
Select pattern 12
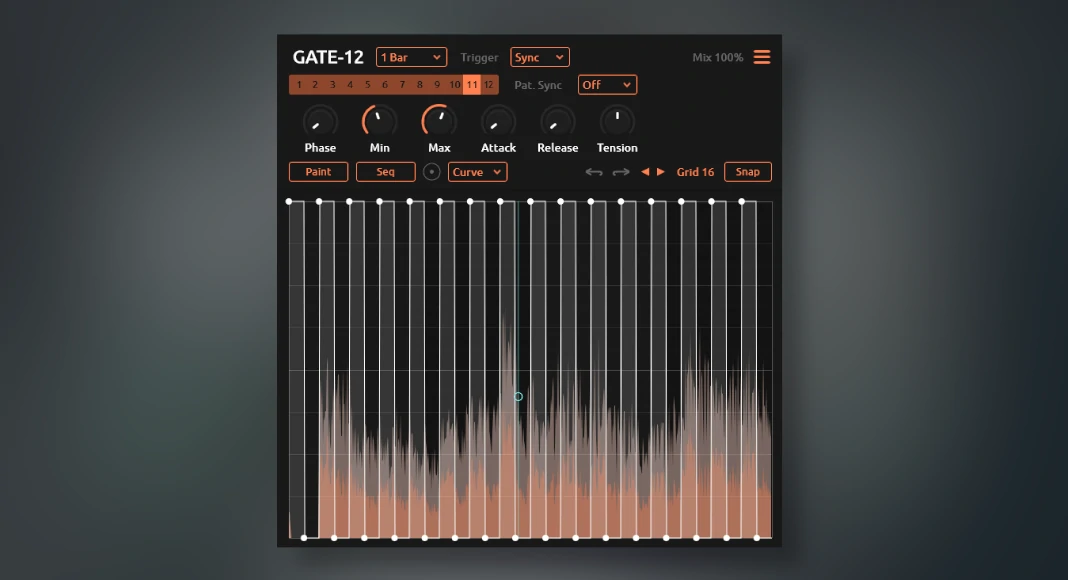coord(488,85)
